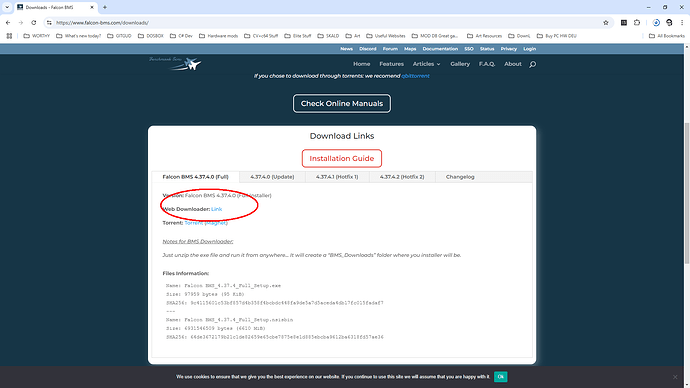Click the Installation Guide button
The height and width of the screenshot is (388, 690).
(341, 158)
